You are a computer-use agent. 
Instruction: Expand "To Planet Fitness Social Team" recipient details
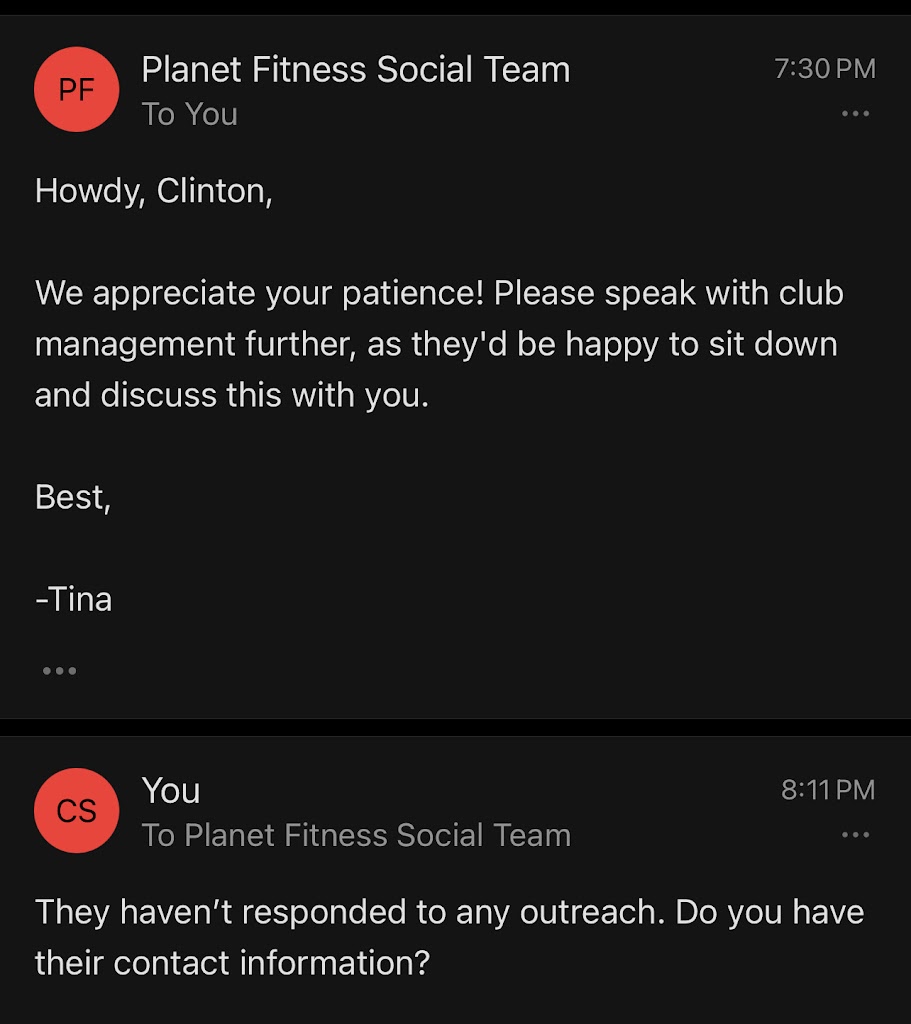(356, 835)
